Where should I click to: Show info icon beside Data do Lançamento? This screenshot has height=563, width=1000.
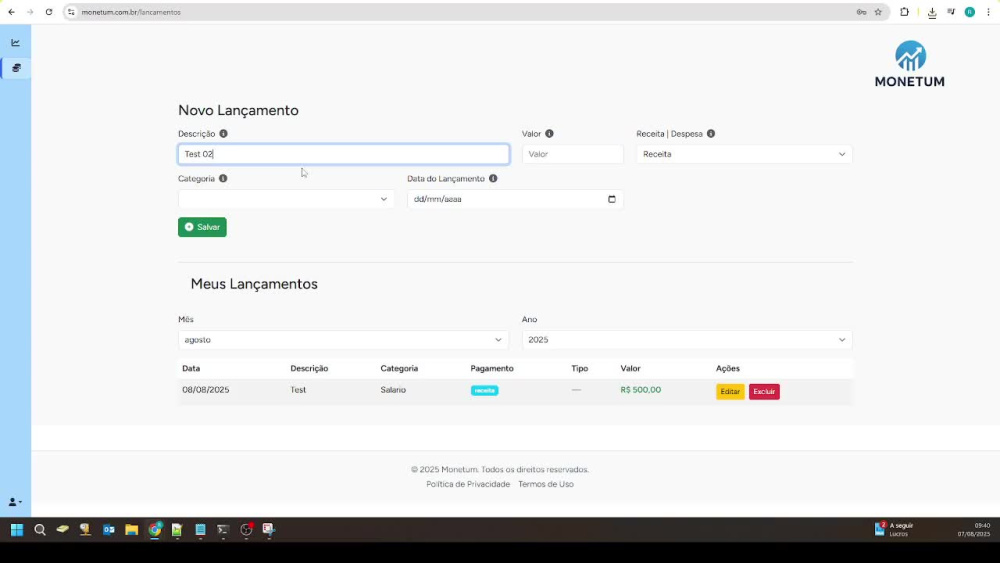[493, 179]
